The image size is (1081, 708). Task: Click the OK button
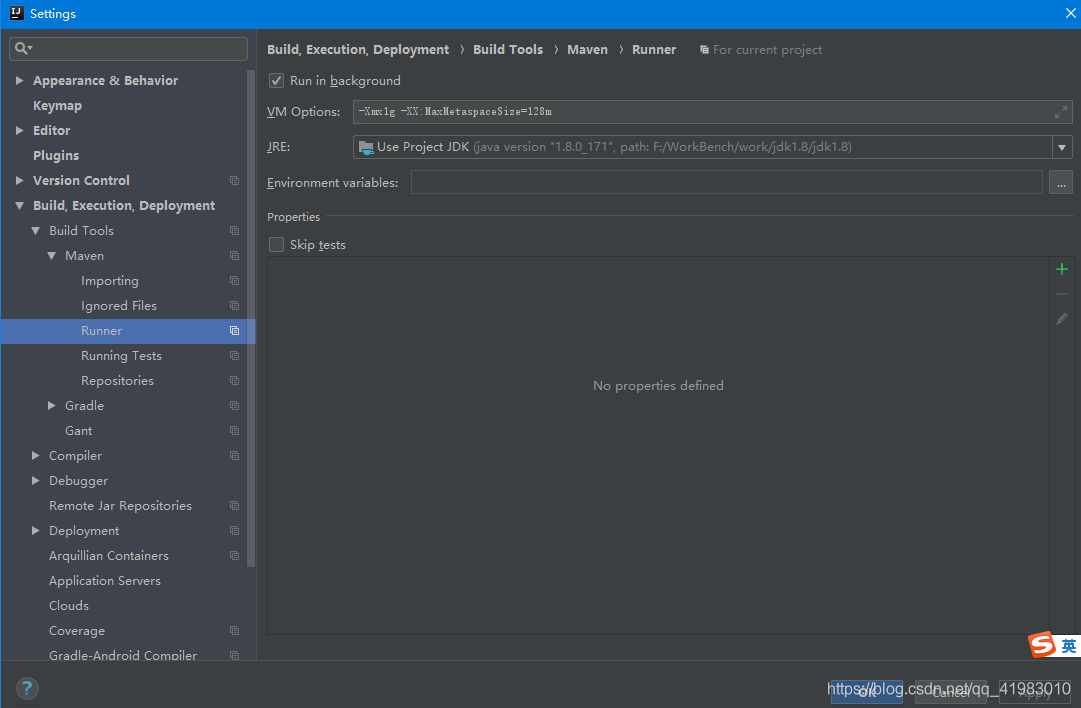click(866, 690)
